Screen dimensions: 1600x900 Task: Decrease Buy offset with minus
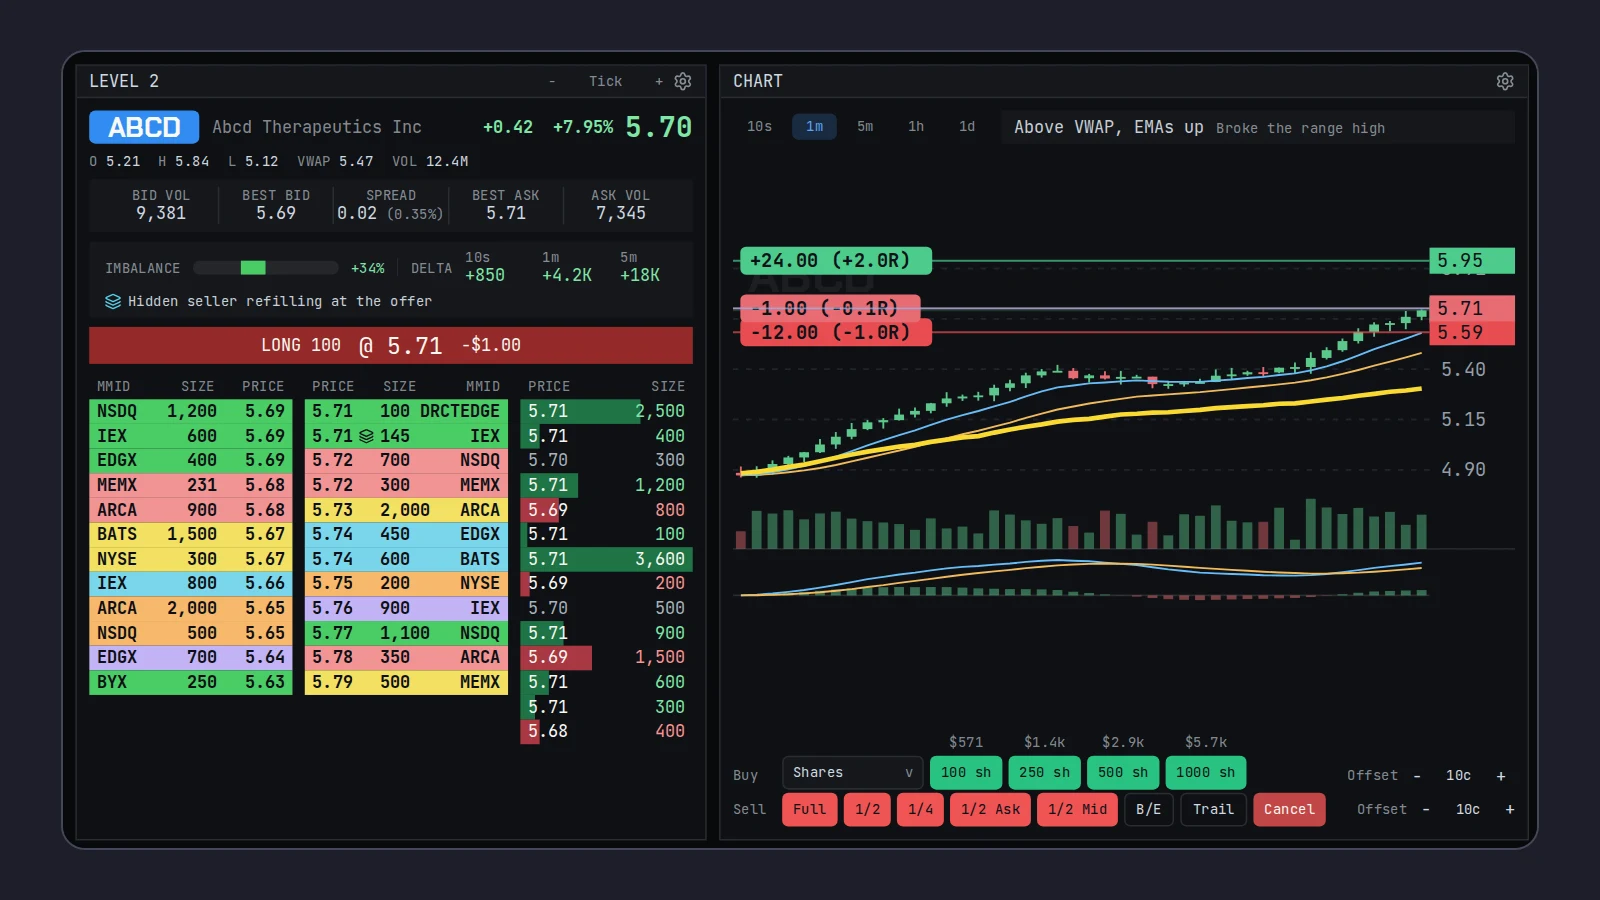[1417, 776]
